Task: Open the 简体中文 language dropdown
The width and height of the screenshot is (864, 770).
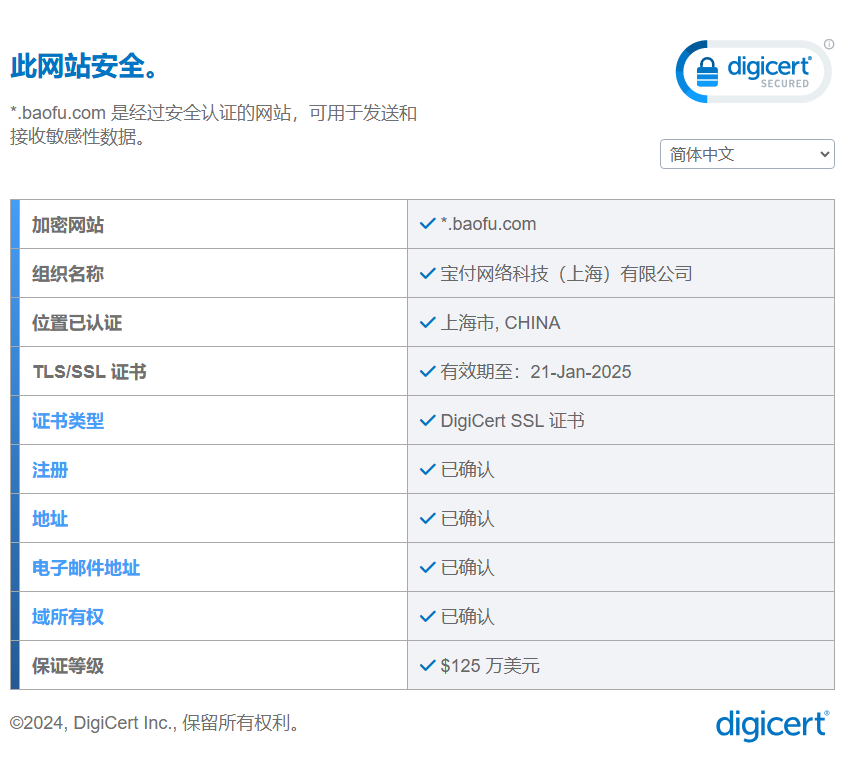Action: tap(747, 154)
